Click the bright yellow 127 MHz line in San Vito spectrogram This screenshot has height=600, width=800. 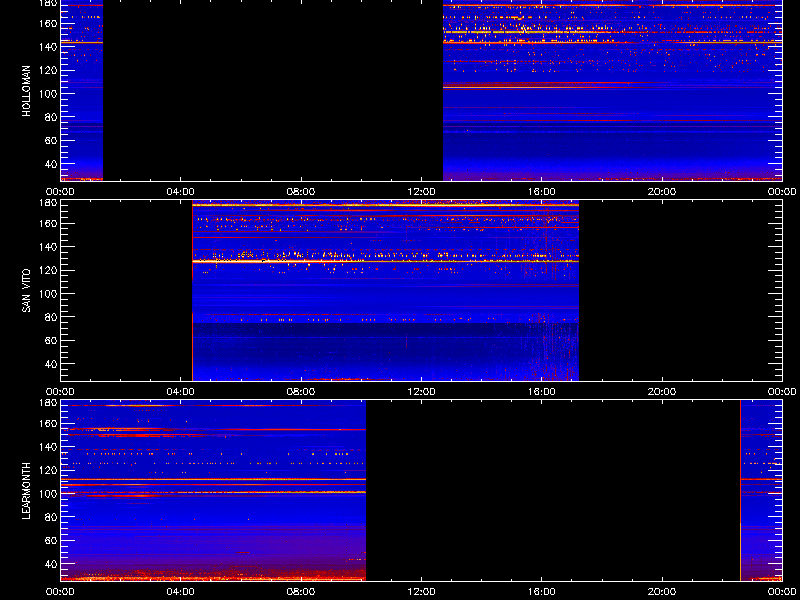tap(386, 262)
